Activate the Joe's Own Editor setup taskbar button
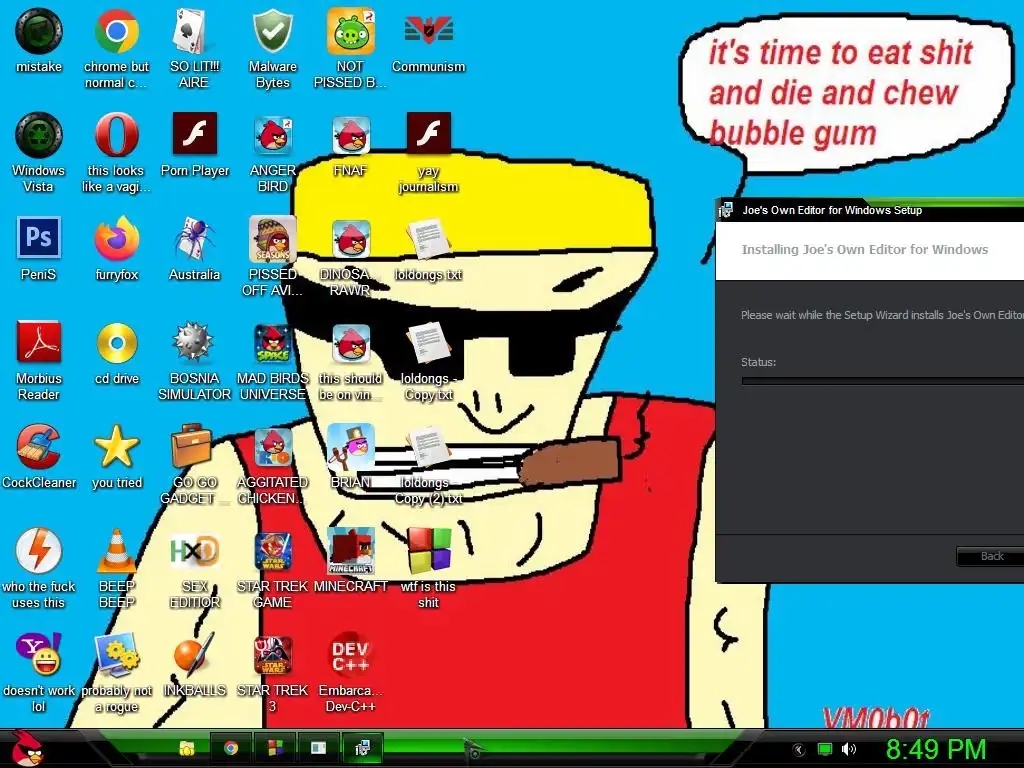Image resolution: width=1024 pixels, height=768 pixels. tap(362, 748)
